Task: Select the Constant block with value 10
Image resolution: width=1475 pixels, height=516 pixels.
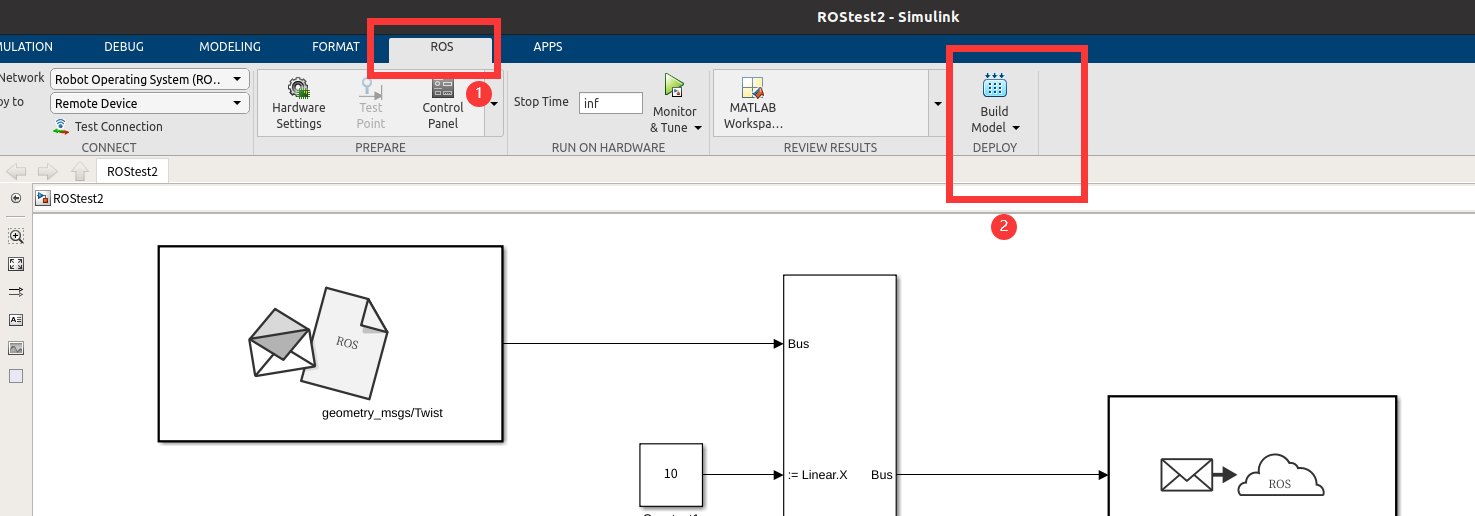Action: pos(671,475)
